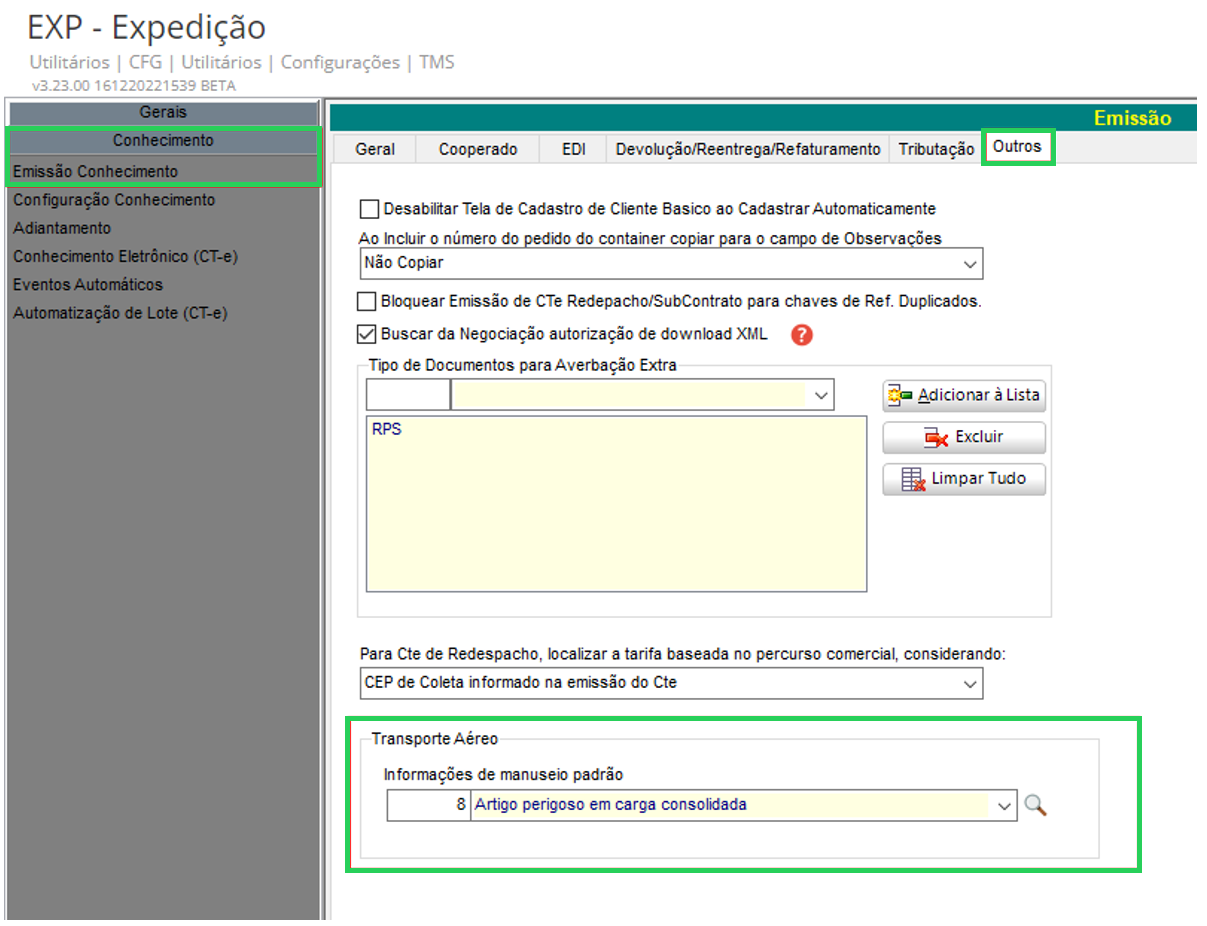Click CFG in the header breadcrumb
1207x926 pixels.
145,62
